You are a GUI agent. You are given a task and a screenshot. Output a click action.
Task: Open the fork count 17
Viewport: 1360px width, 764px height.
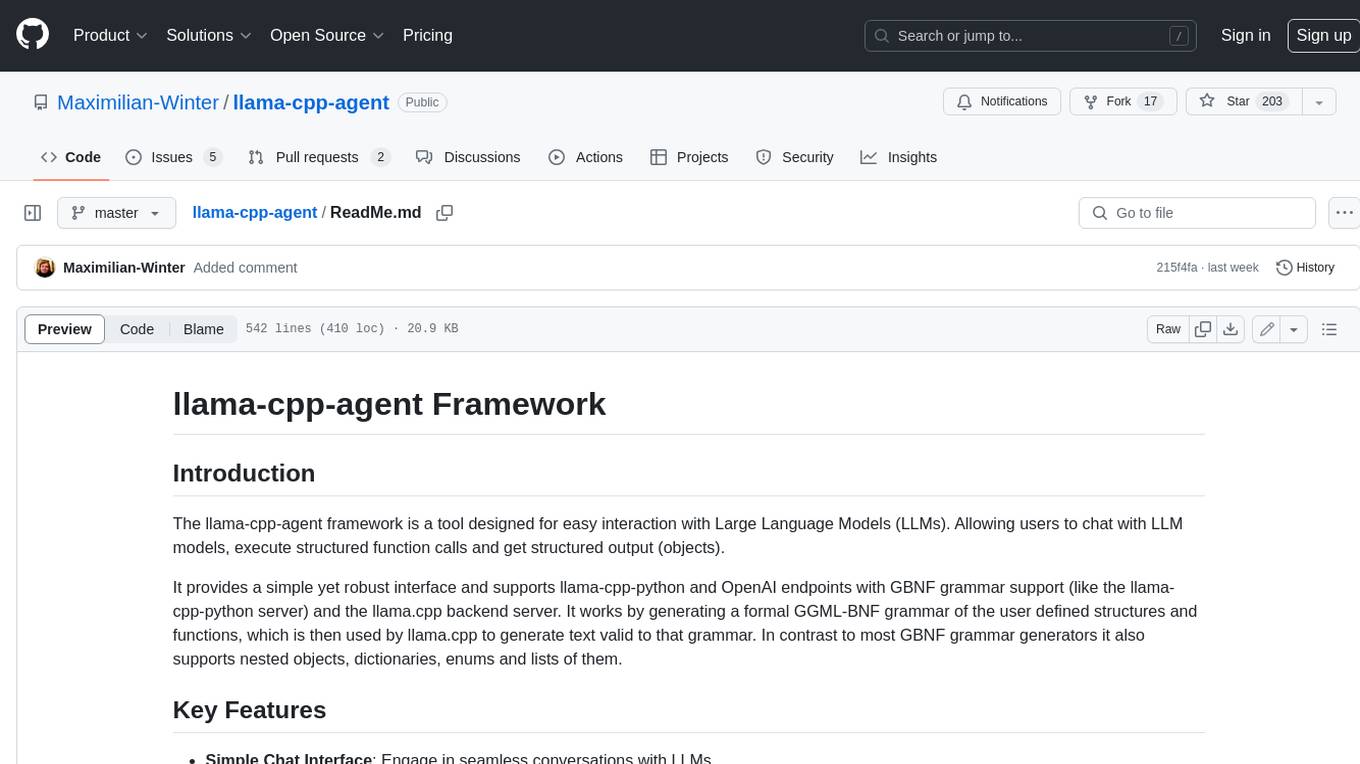1150,102
